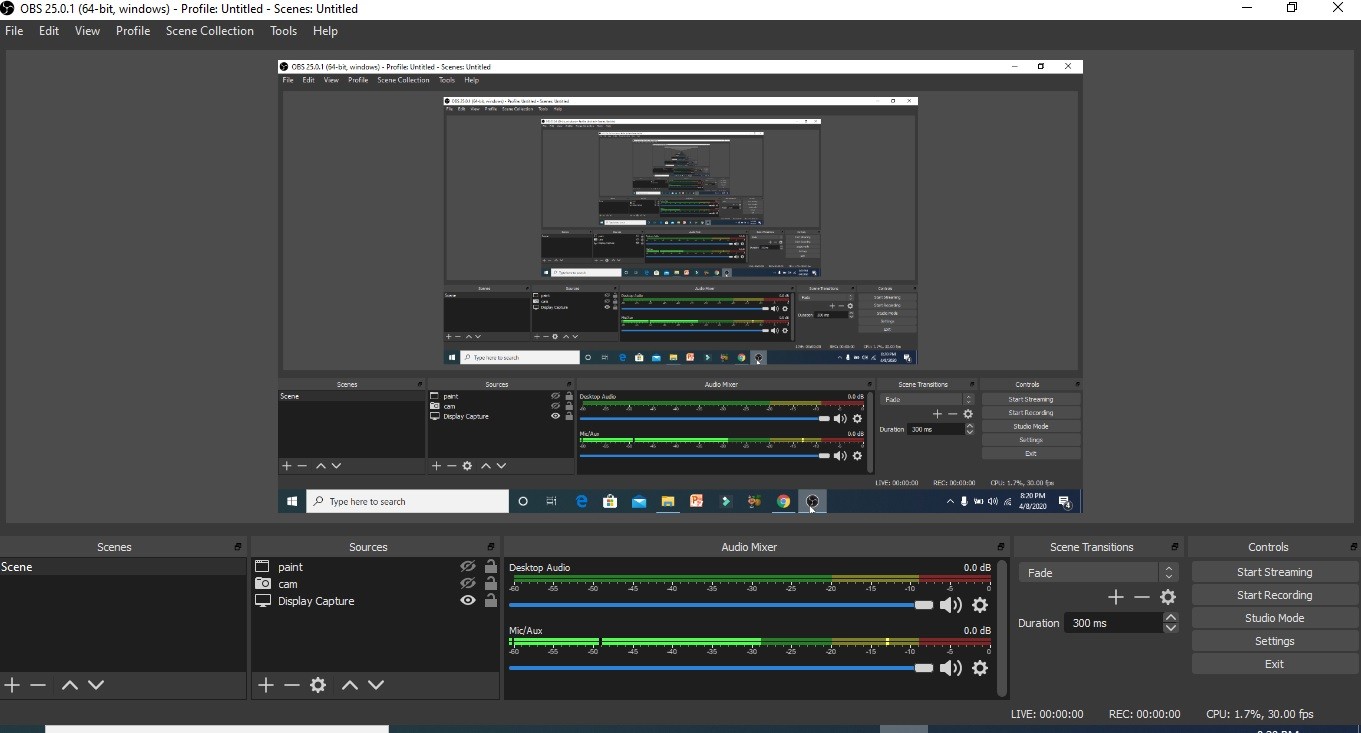
Task: Click the CPU: 1.7%, 30.00 fps status
Action: coord(1260,714)
